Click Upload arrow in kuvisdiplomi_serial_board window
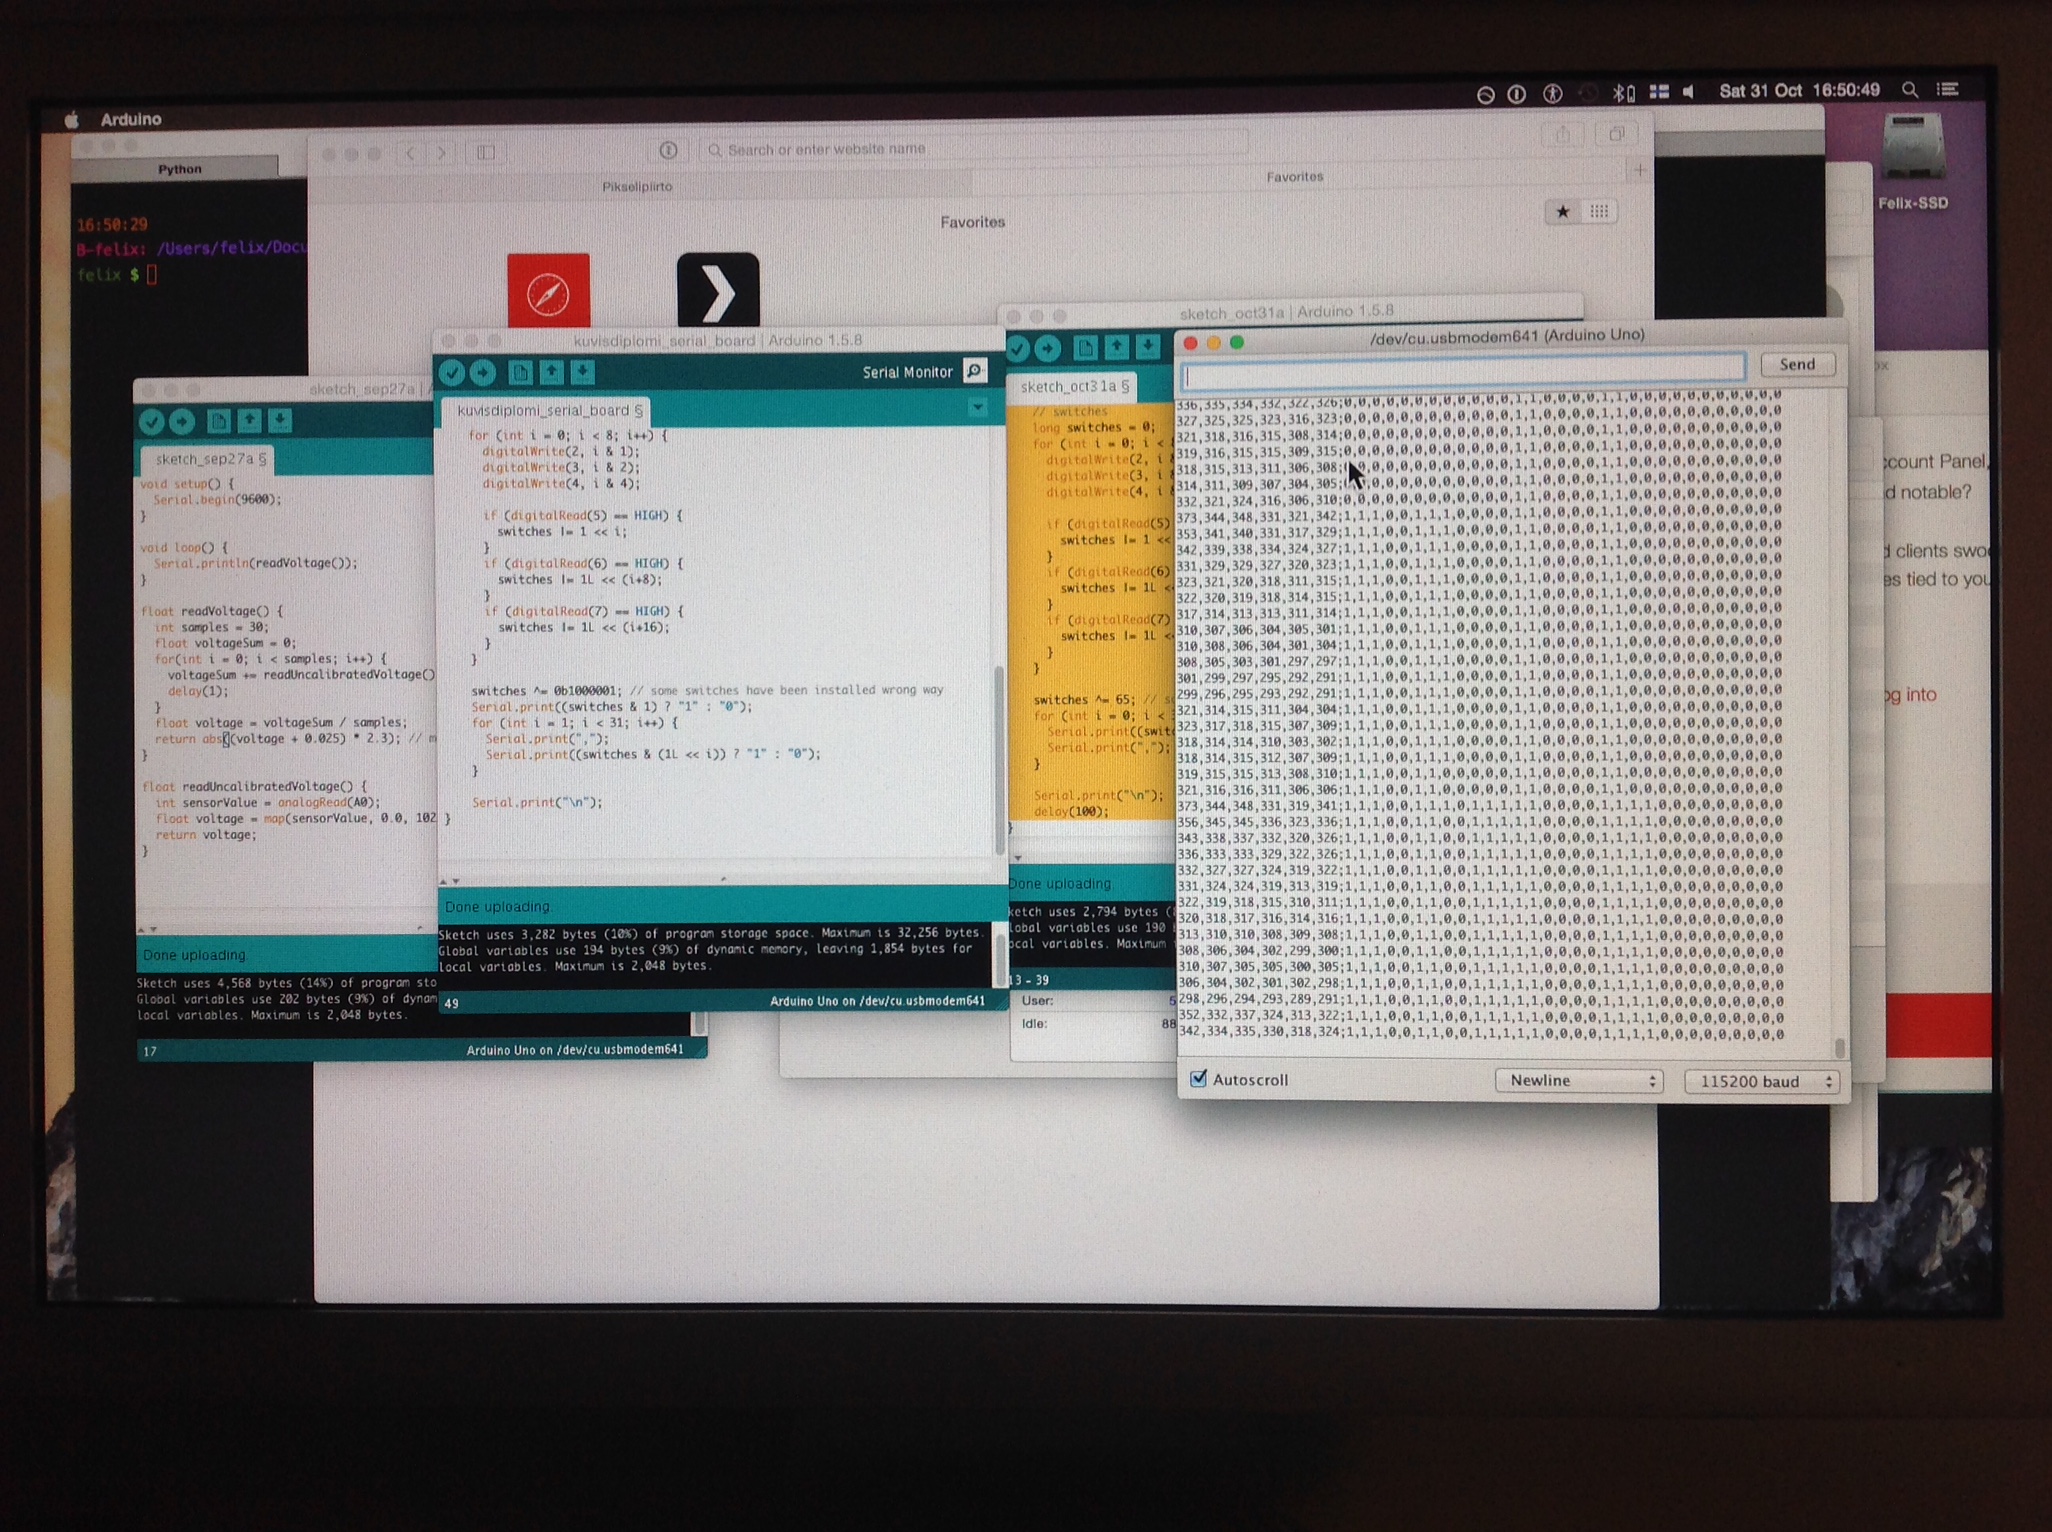Viewport: 2052px width, 1532px height. [x=483, y=373]
